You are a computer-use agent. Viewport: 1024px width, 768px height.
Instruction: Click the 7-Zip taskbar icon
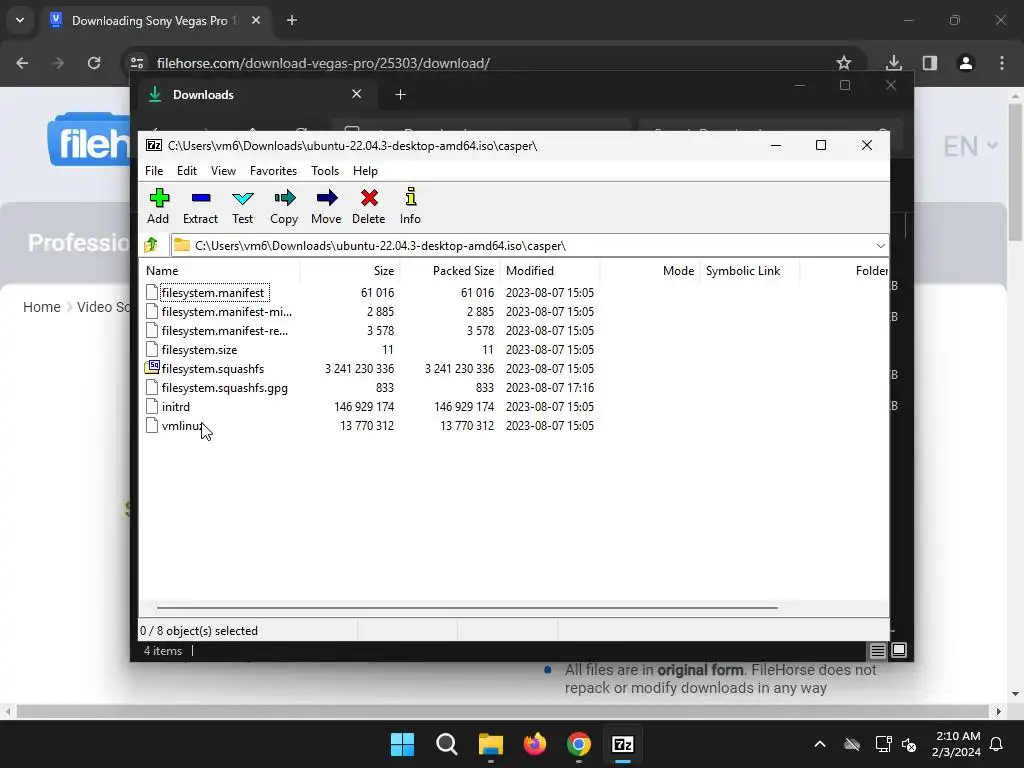coord(623,744)
